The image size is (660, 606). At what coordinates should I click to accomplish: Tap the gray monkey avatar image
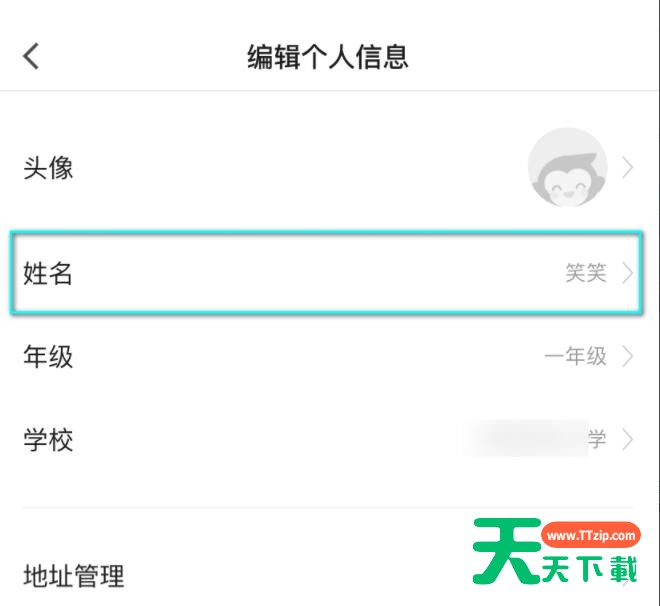[567, 167]
